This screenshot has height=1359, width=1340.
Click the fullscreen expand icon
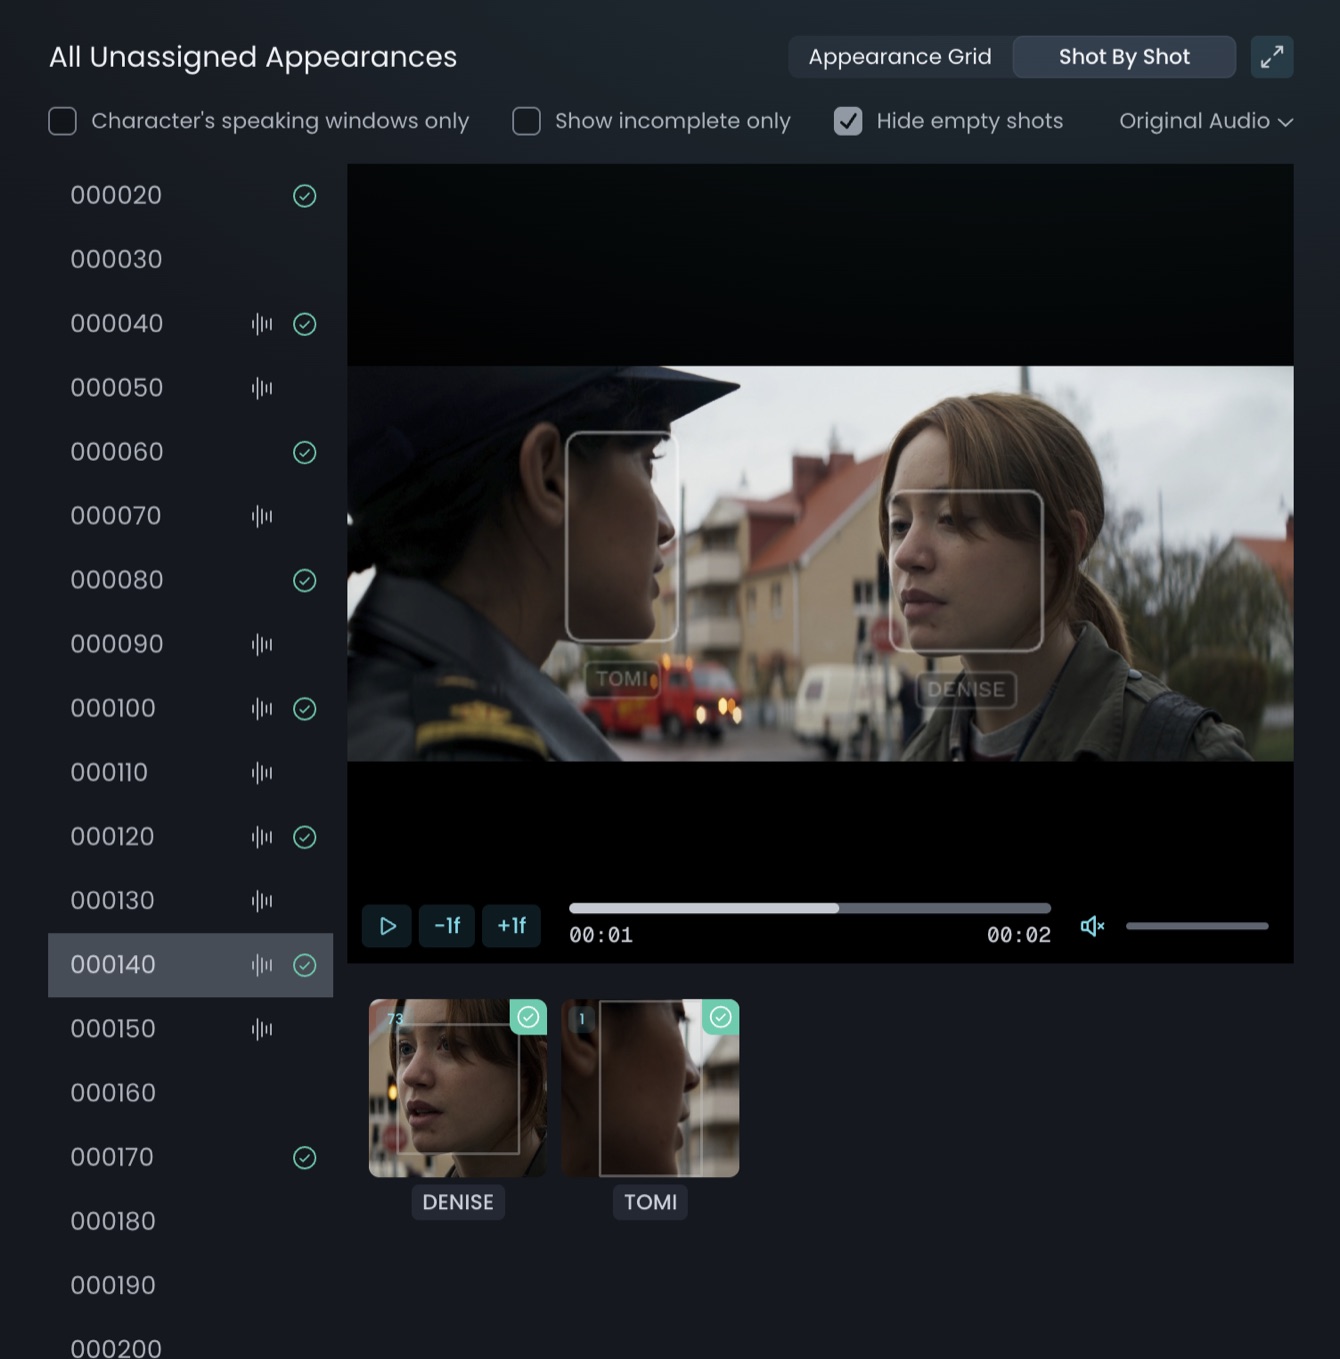1271,57
